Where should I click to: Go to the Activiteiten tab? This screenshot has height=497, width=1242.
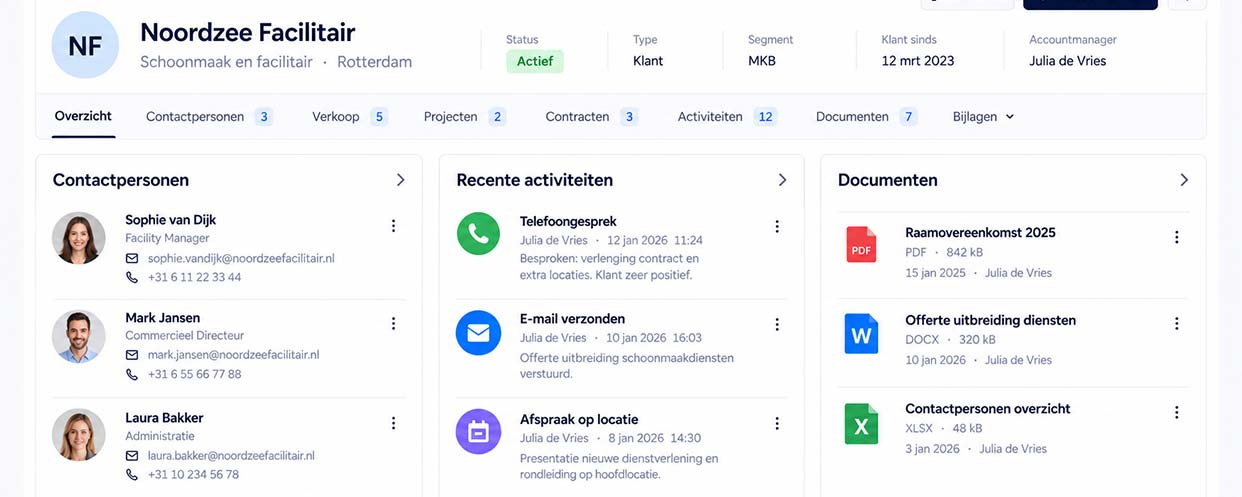tap(728, 116)
